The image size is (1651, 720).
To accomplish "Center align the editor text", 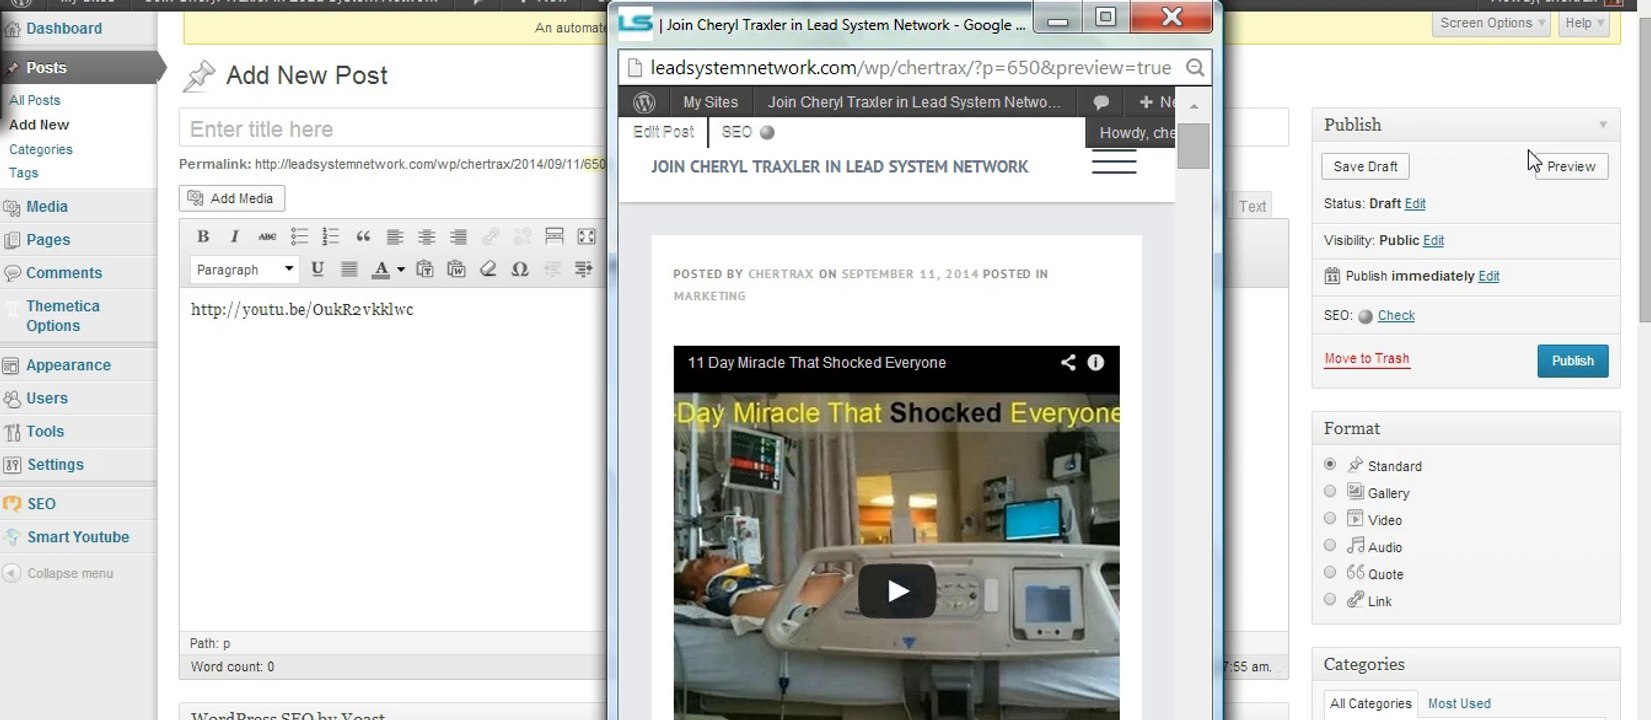I will (427, 237).
